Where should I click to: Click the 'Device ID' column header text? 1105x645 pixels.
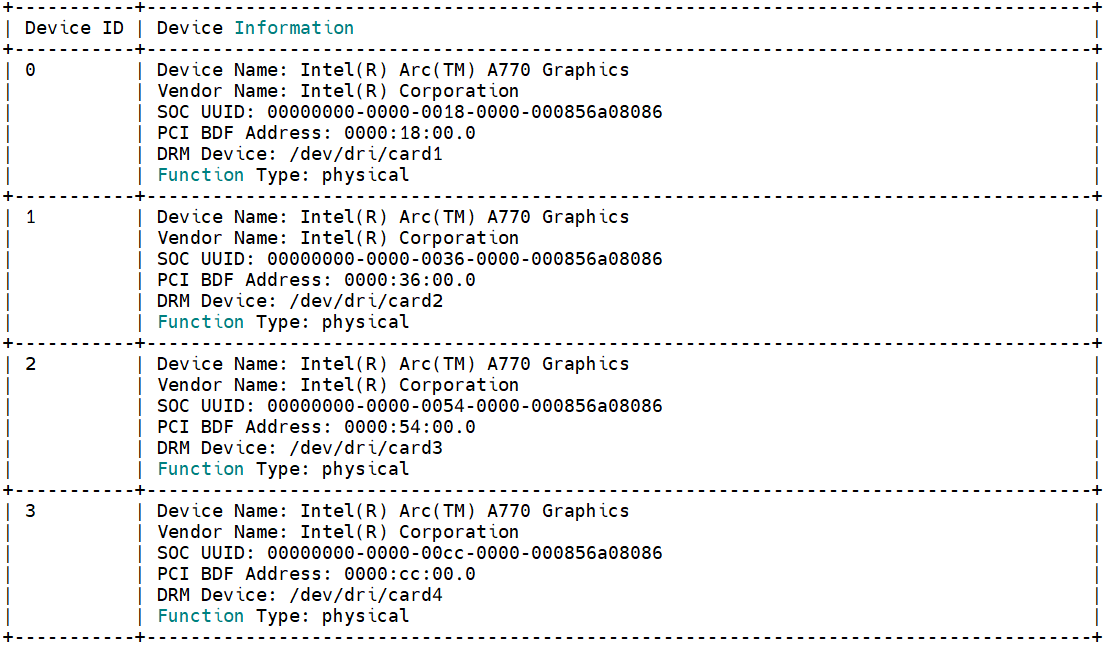(74, 28)
